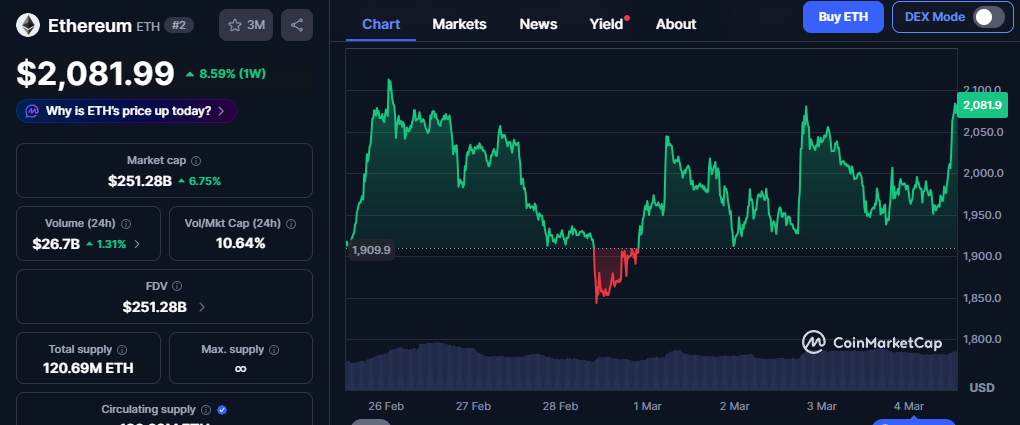Click the 2,081.9 current price label on chart
1020x425 pixels.
click(981, 105)
